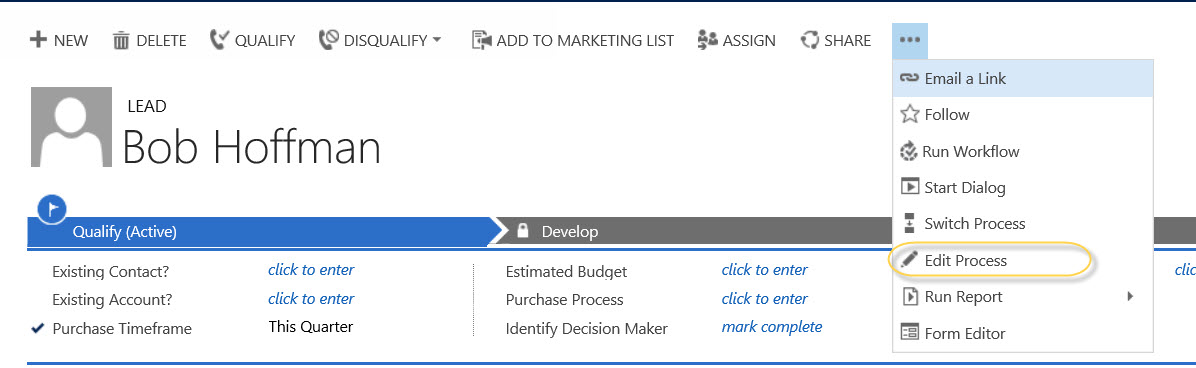Click the lead contact photo placeholder
The width and height of the screenshot is (1196, 368).
(72, 127)
